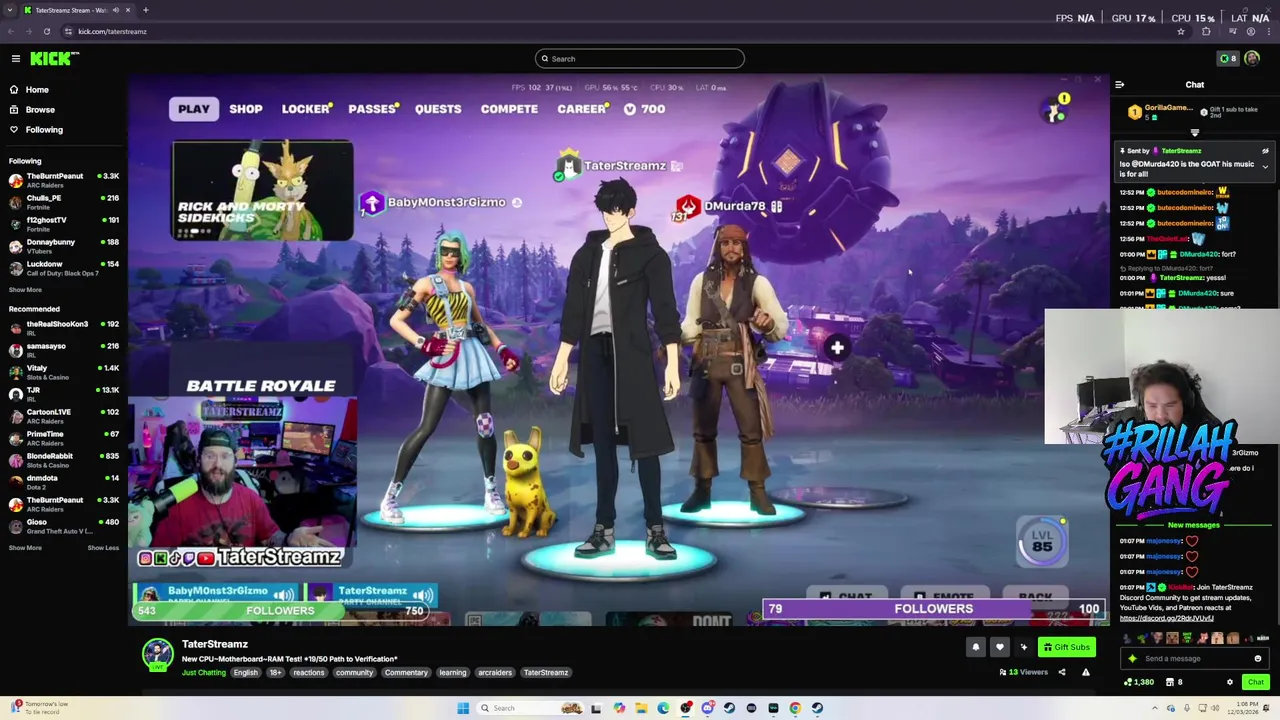
Task: Collapse Recommended with Show Less
Action: [x=103, y=548]
